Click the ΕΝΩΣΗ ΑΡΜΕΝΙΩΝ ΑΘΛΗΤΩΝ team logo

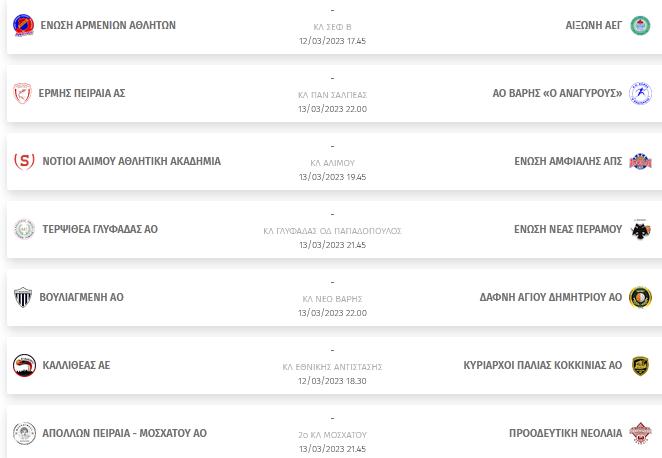click(24, 25)
